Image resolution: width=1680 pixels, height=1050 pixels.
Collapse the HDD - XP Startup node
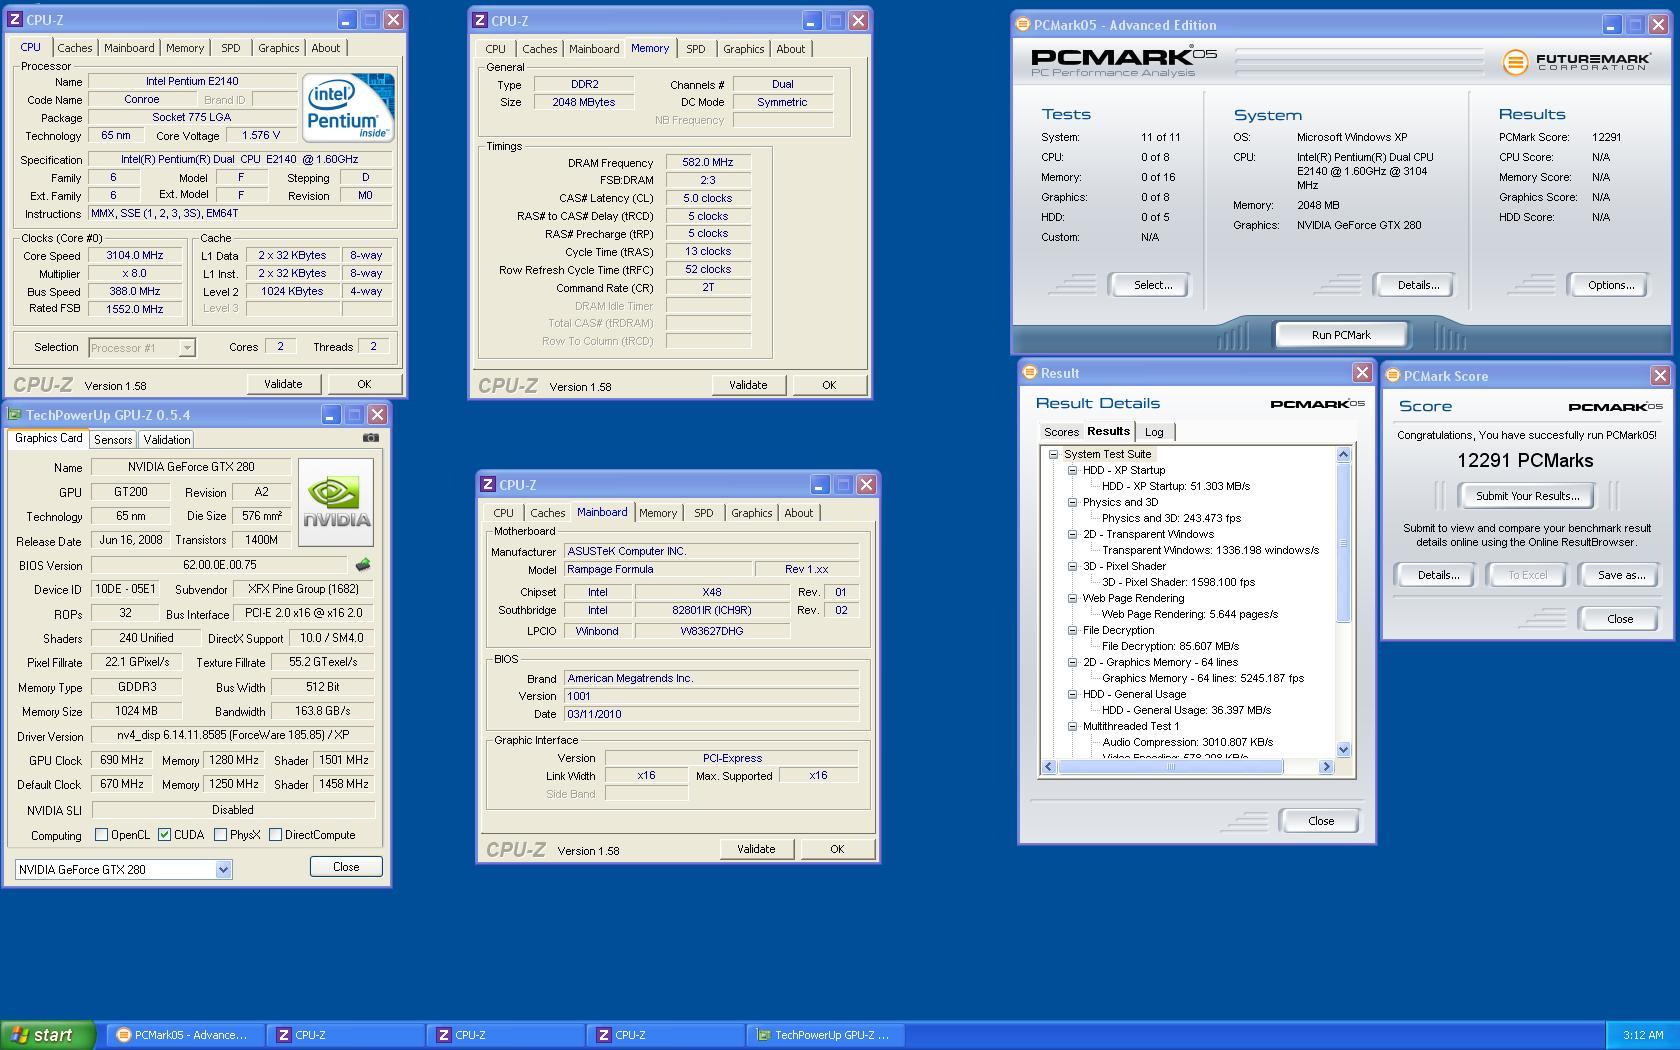(x=1072, y=470)
